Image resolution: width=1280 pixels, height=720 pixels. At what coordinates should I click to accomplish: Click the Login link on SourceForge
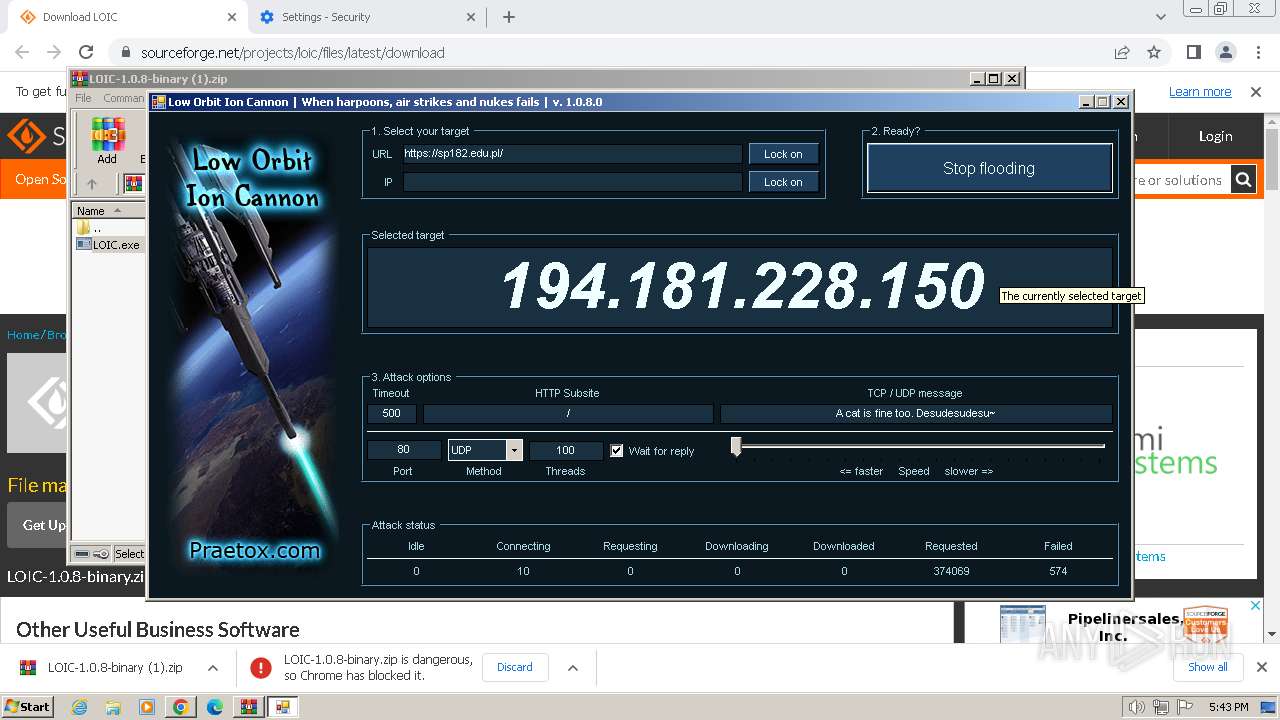pyautogui.click(x=1216, y=136)
